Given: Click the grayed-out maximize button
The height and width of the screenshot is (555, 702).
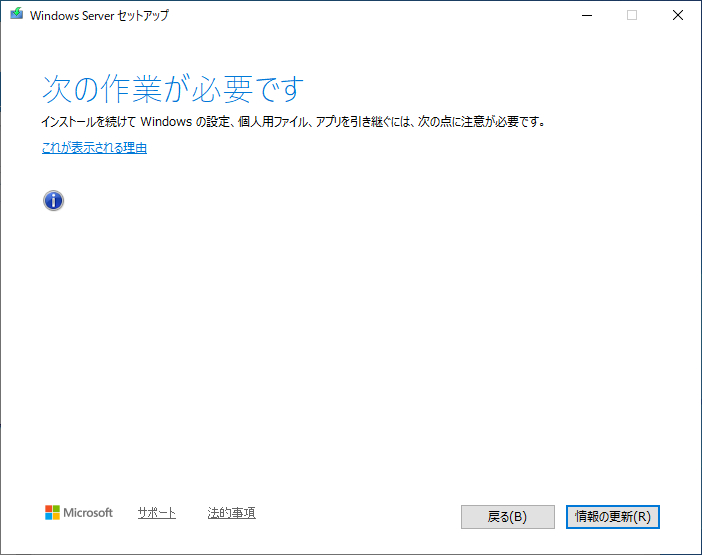Looking at the screenshot, I should (632, 15).
